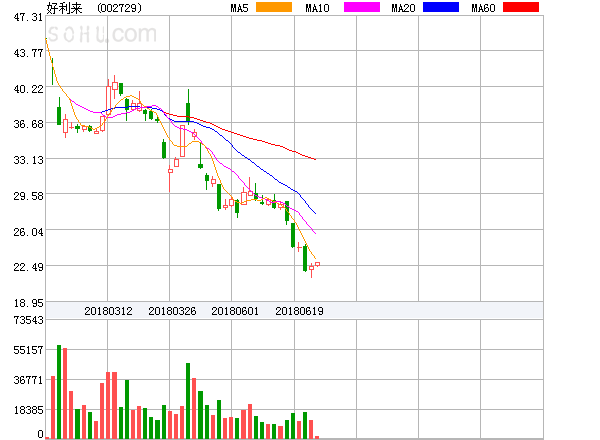This screenshot has width=600, height=440.
Task: Click the 33.13 price axis label
Action: pyautogui.click(x=22, y=160)
